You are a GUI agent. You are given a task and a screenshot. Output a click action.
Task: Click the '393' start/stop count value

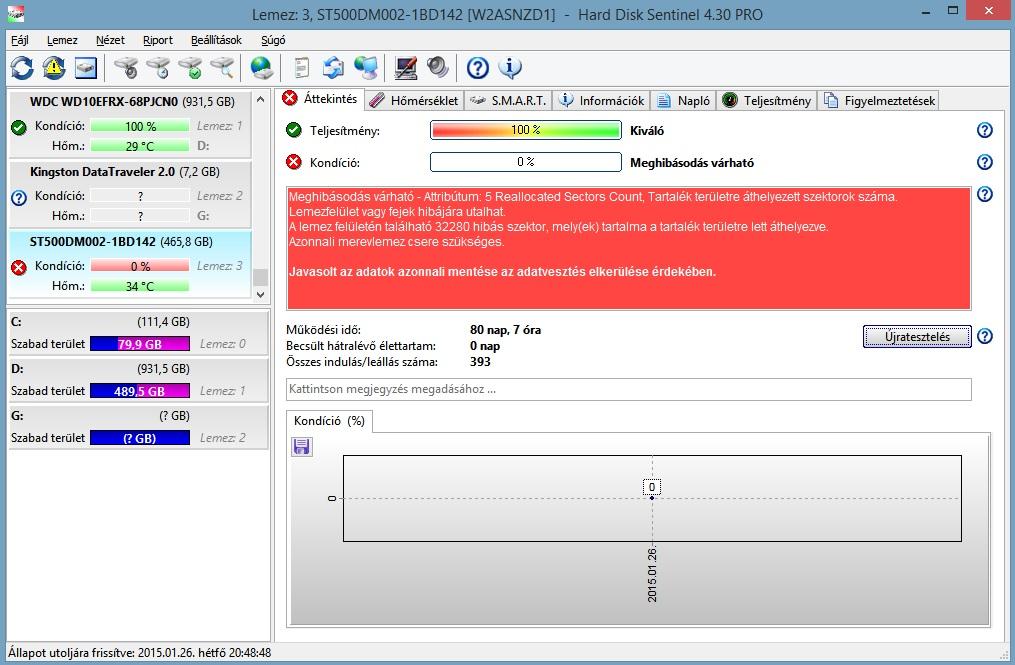480,362
